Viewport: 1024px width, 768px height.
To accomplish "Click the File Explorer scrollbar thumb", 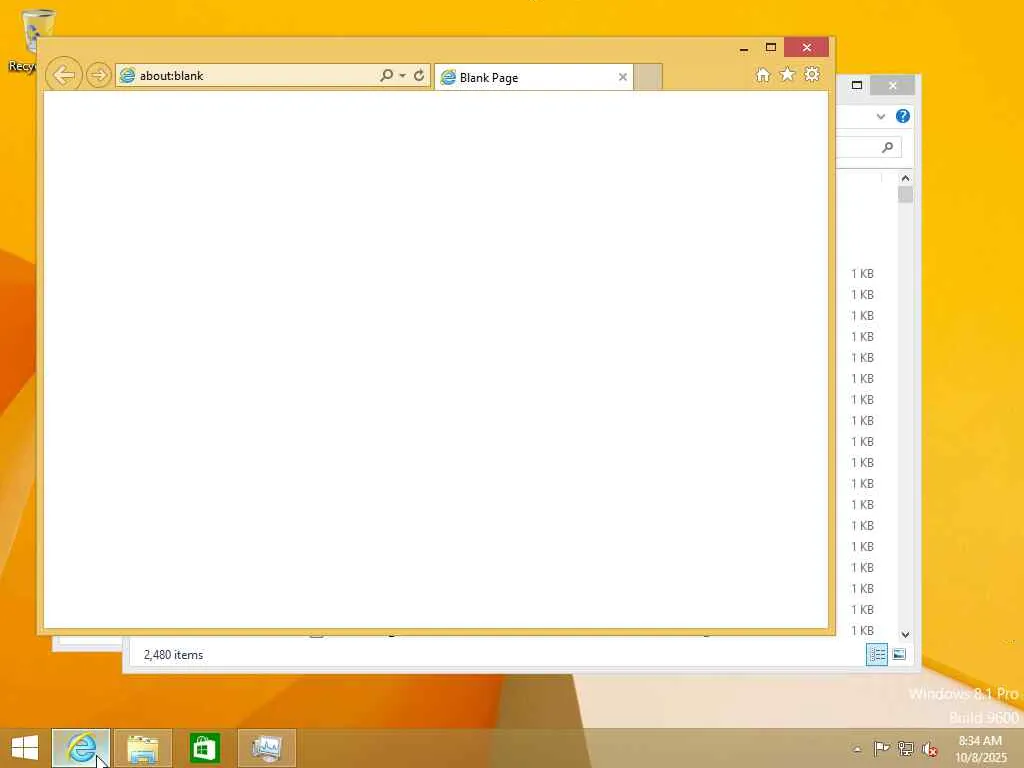I will [905, 195].
